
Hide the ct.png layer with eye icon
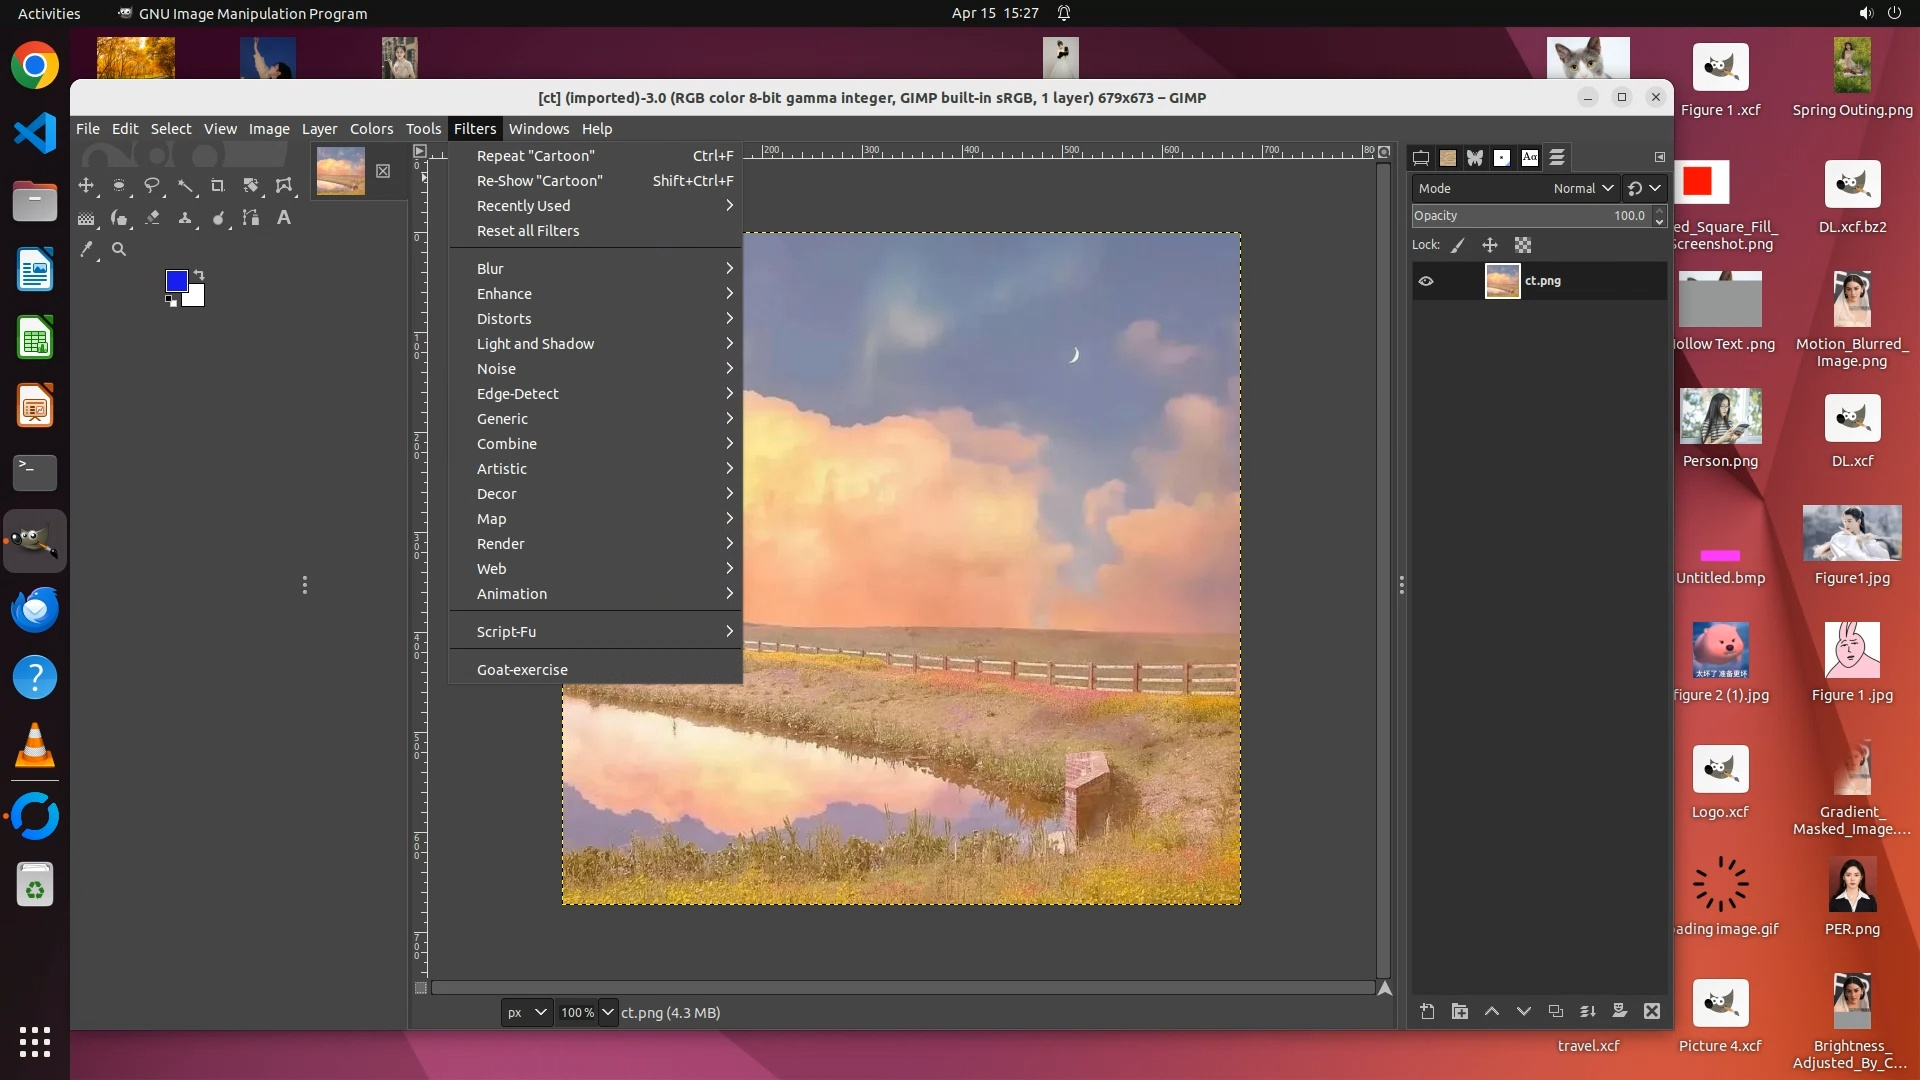point(1426,281)
